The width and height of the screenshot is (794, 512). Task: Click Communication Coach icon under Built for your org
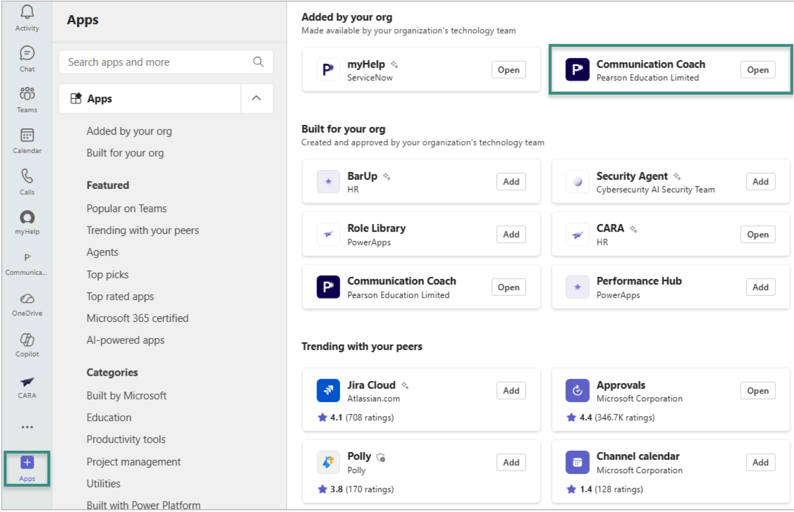pyautogui.click(x=328, y=287)
